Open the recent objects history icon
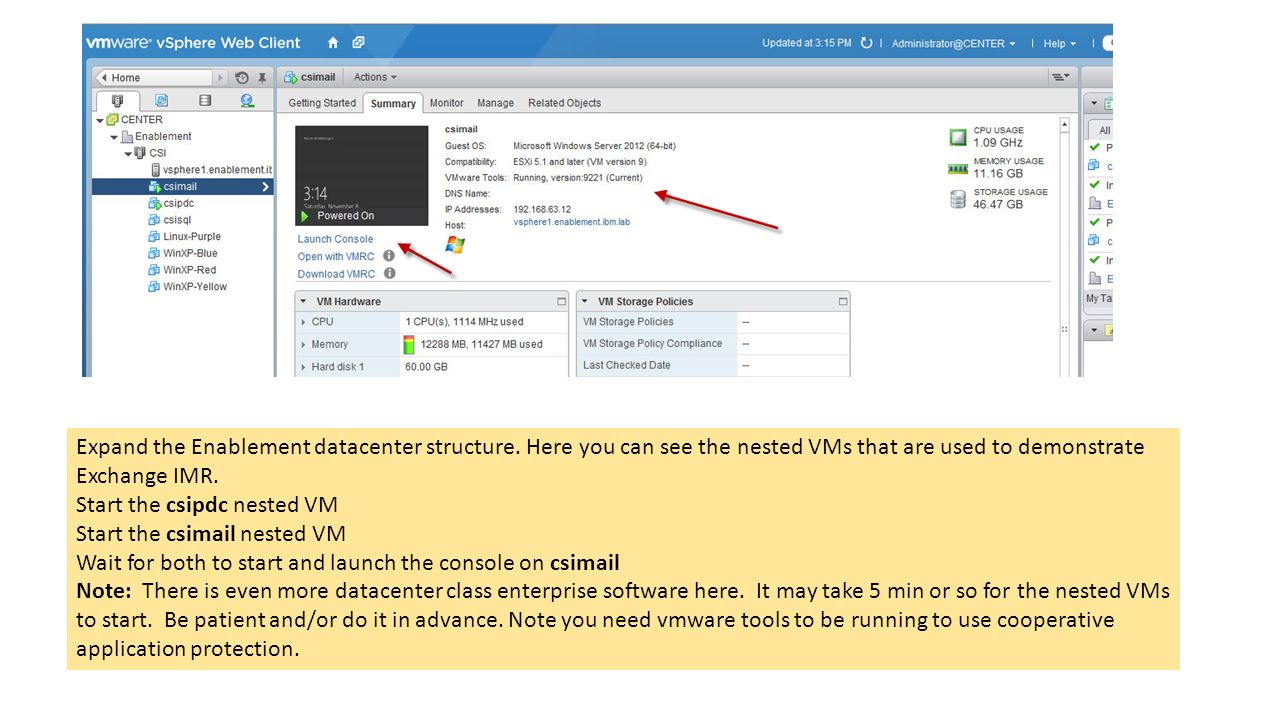 pyautogui.click(x=242, y=77)
